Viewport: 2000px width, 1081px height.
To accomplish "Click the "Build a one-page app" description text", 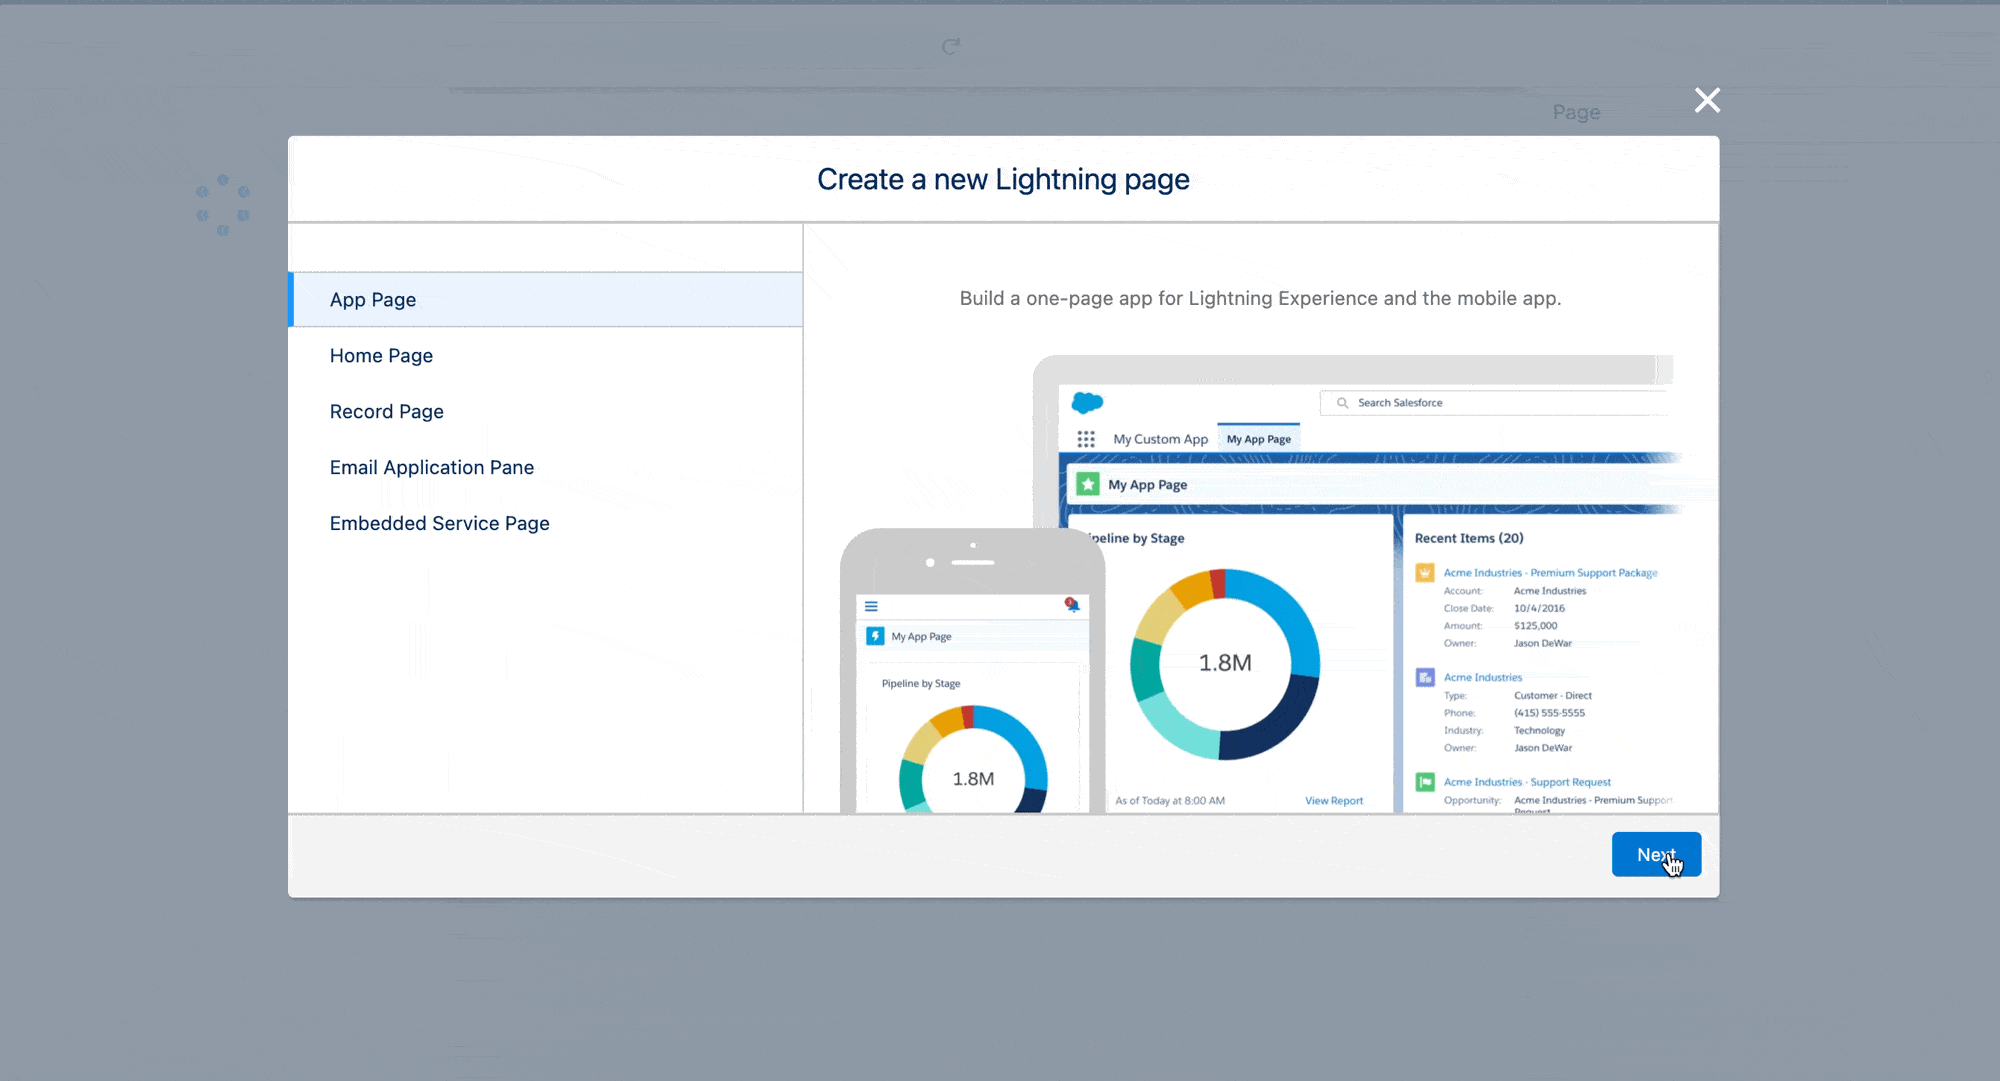I will tap(1260, 298).
